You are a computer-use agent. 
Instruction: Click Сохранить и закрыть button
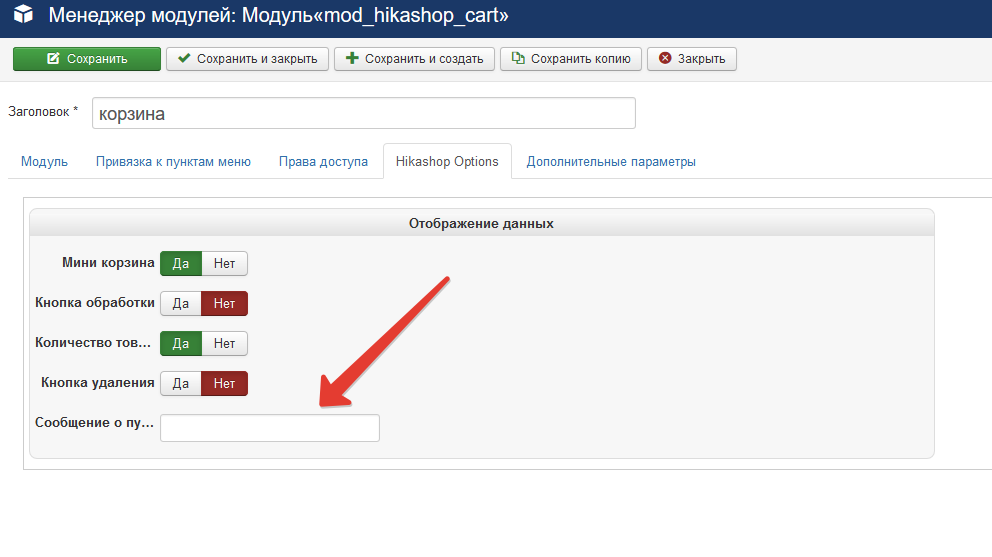(247, 59)
